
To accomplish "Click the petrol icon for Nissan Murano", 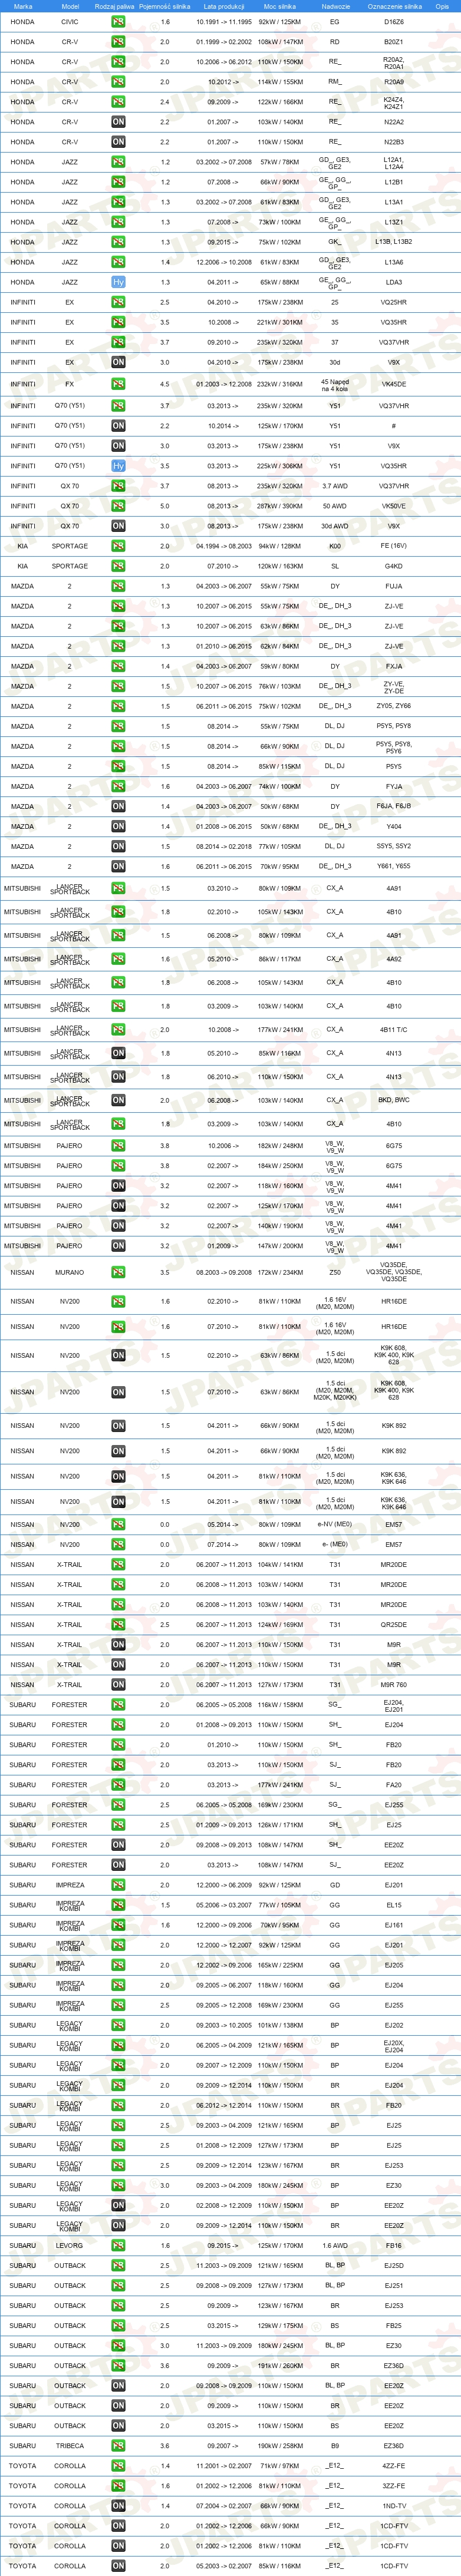I will pyautogui.click(x=118, y=1273).
